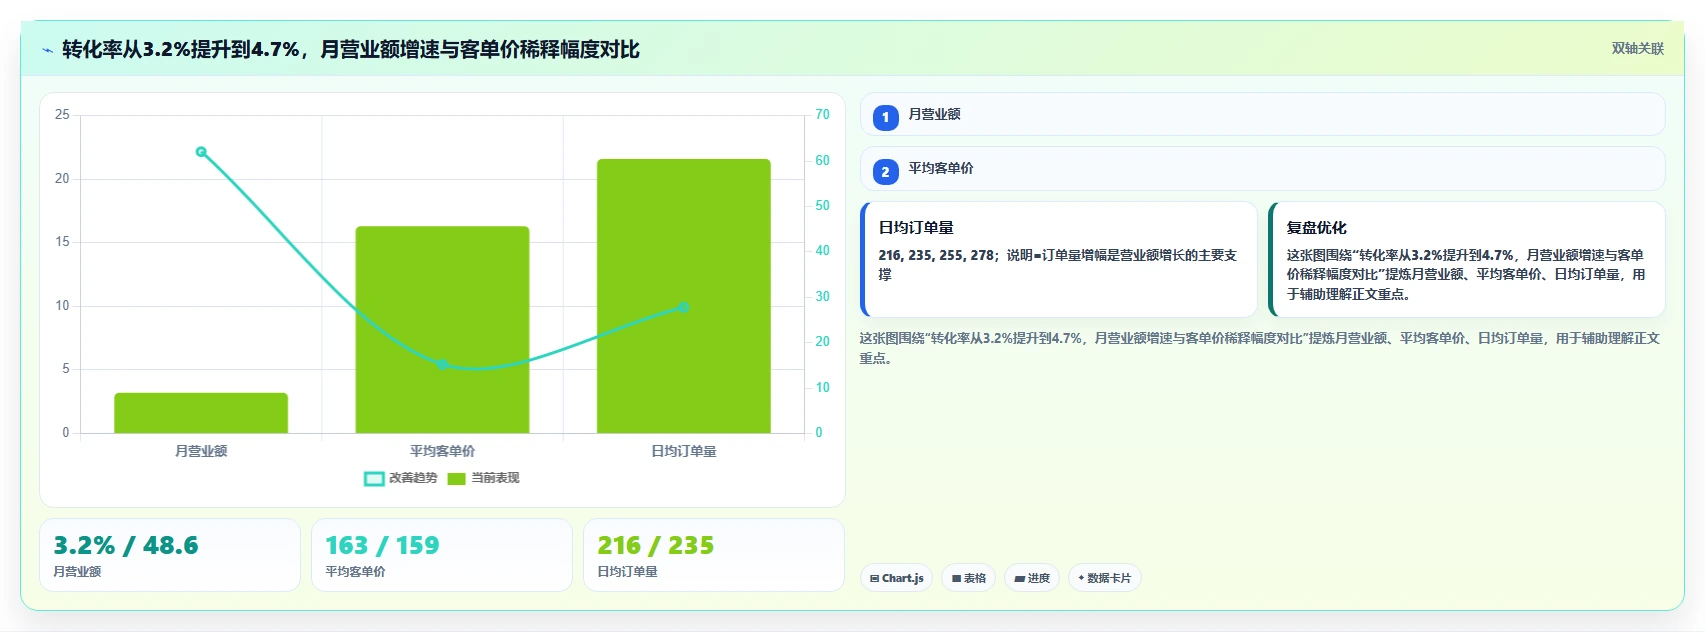Image resolution: width=1705 pixels, height=632 pixels.
Task: Click the left axis value 25
Action: pyautogui.click(x=62, y=115)
